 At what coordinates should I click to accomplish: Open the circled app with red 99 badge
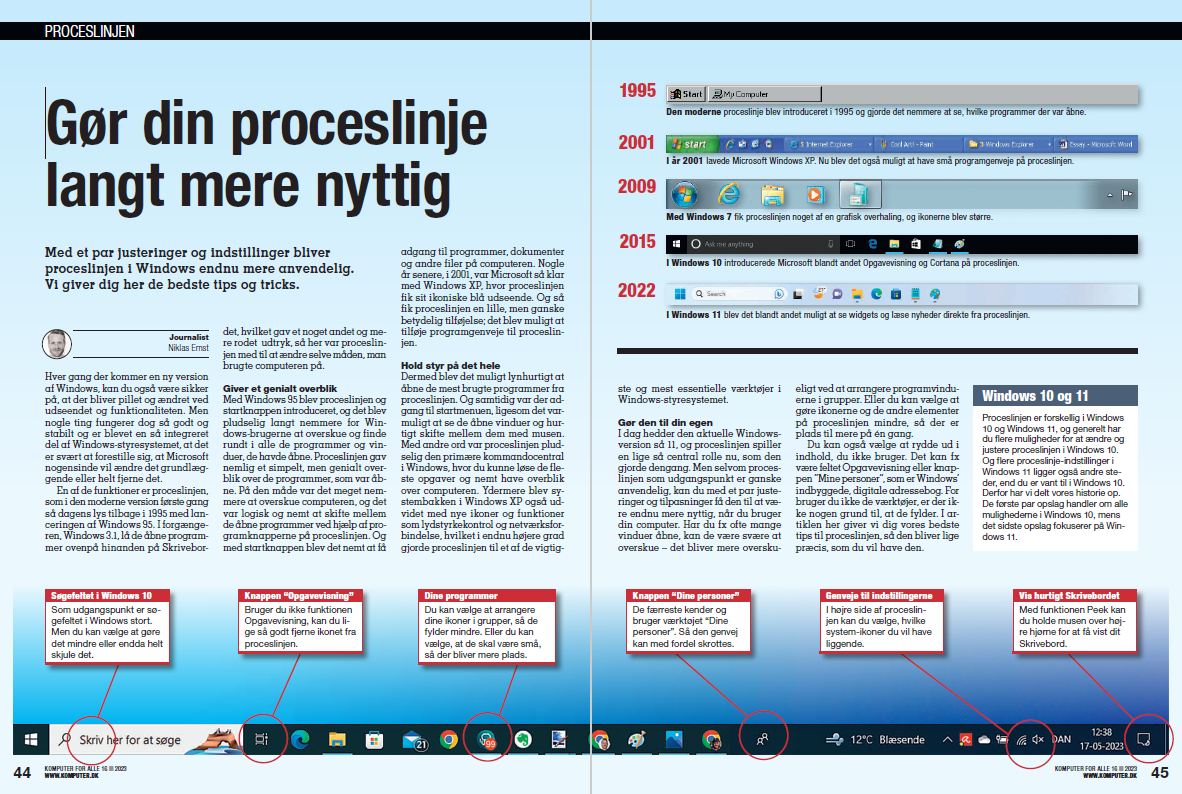487,740
